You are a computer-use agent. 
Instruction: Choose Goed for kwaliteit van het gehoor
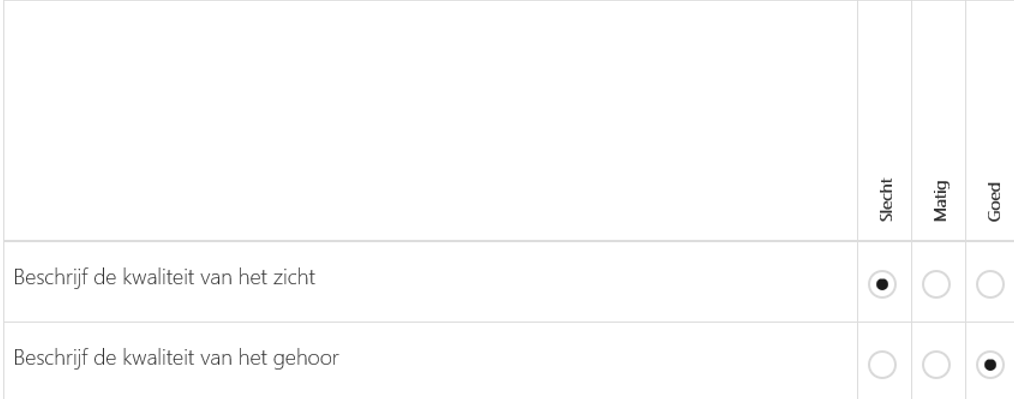990,365
